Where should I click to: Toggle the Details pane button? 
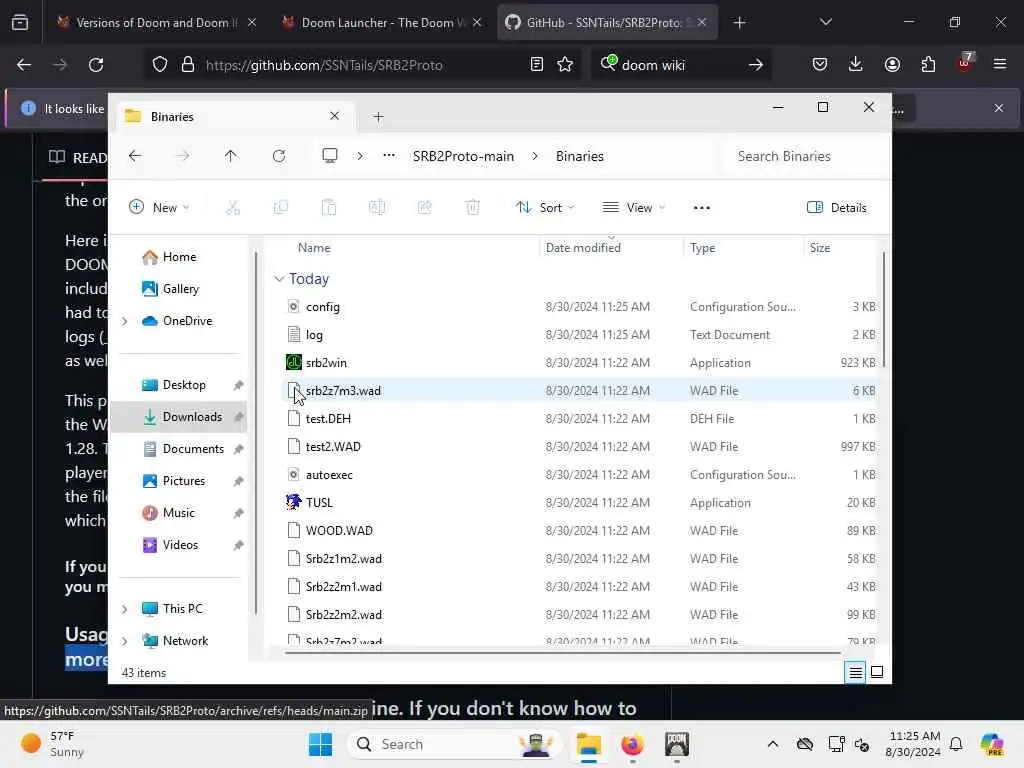pyautogui.click(x=837, y=208)
